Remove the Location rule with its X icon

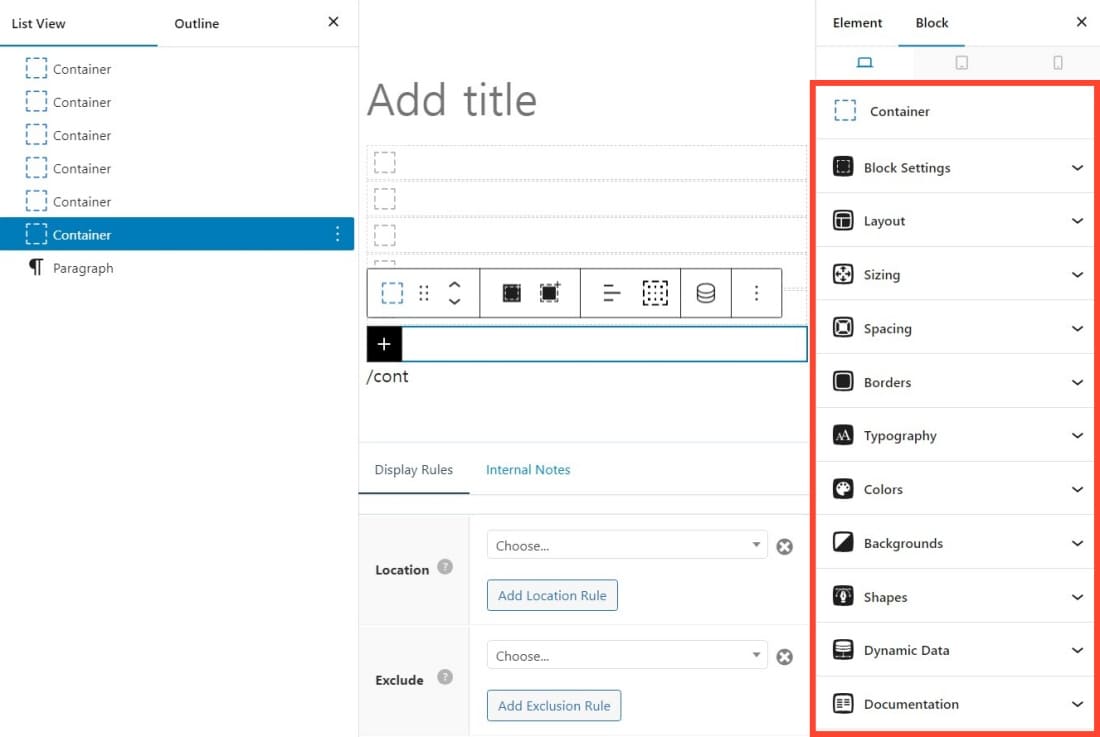pyautogui.click(x=784, y=546)
